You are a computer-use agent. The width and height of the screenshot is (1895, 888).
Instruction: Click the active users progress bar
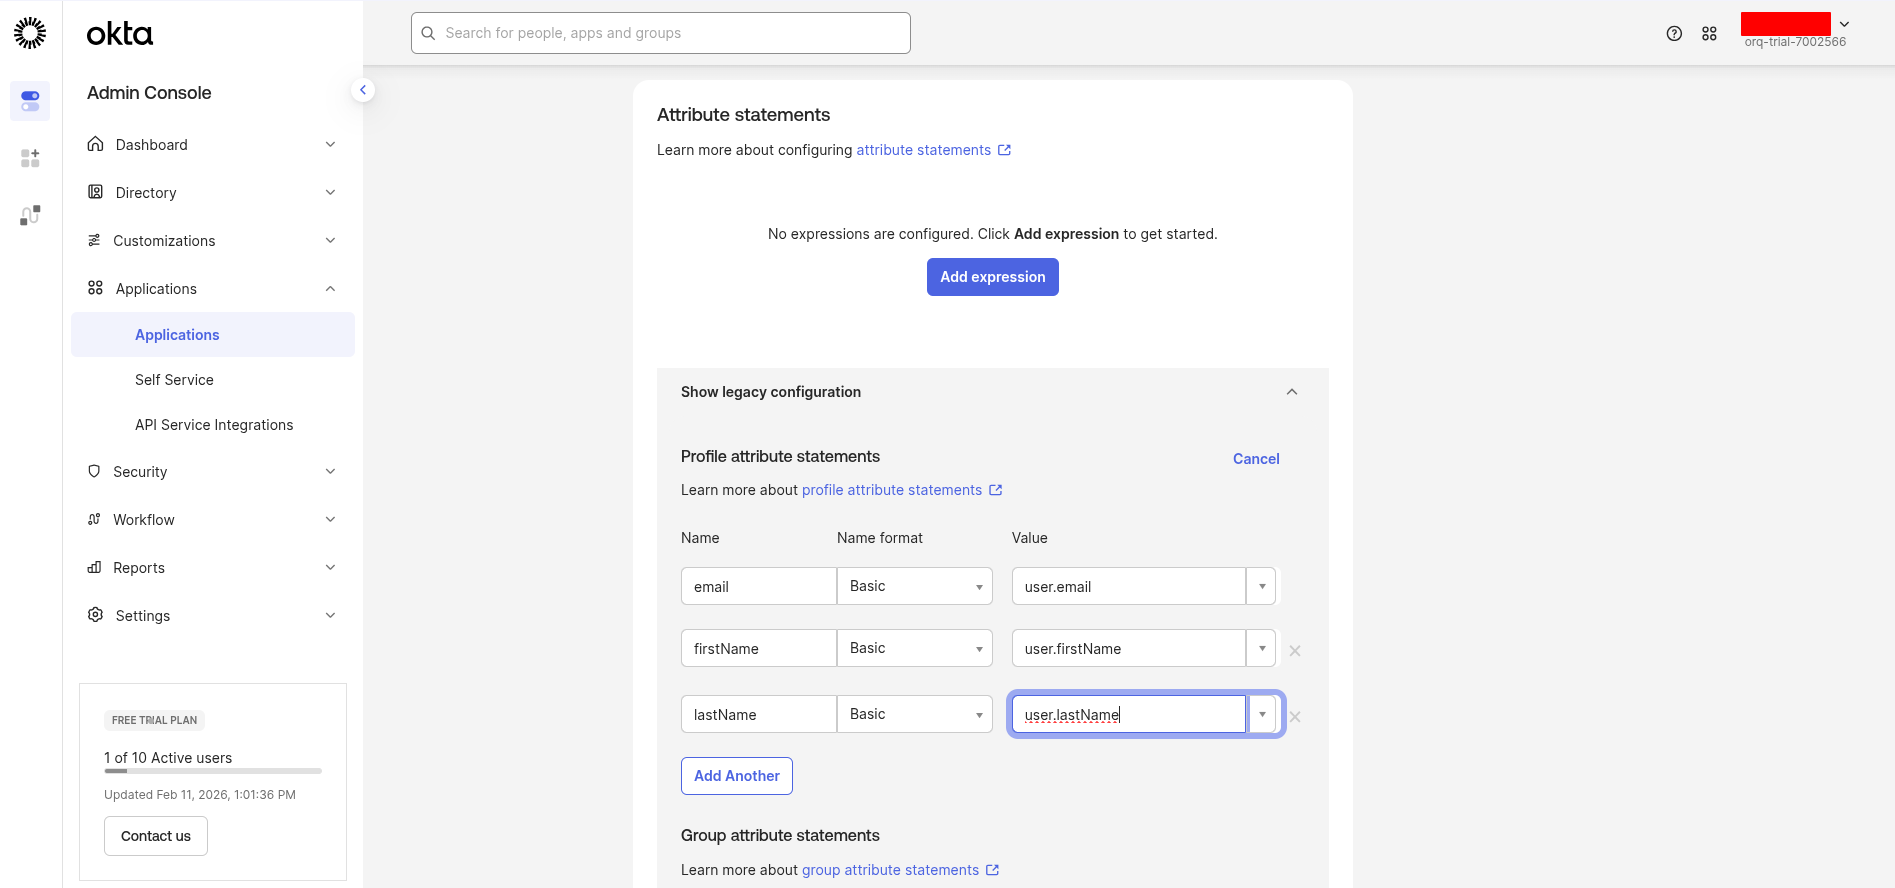(213, 771)
